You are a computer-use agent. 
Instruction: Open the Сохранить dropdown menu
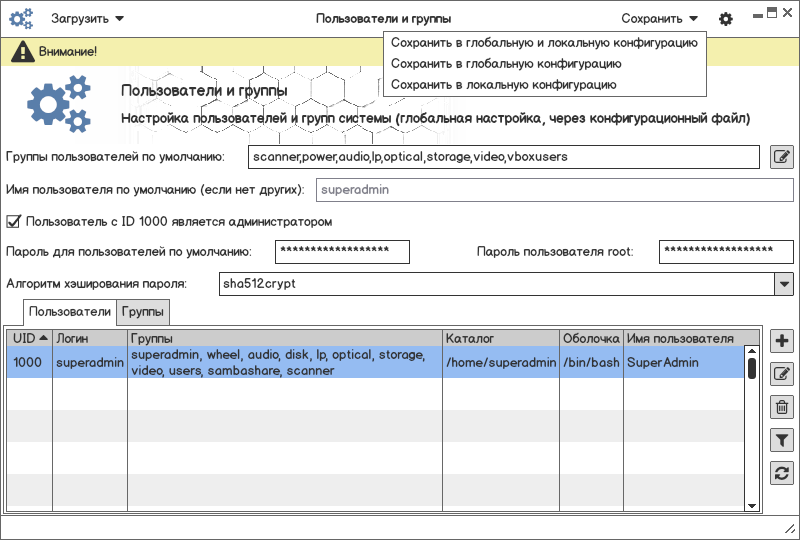click(659, 19)
